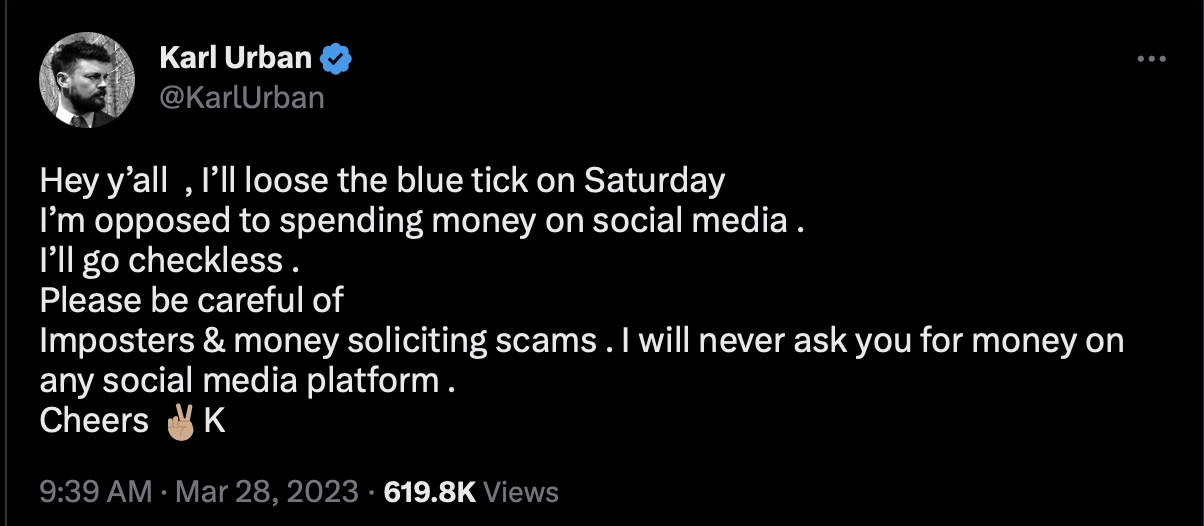Visit the @KarlUrban handle link
Viewport: 1204px width, 526px height.
[242, 98]
